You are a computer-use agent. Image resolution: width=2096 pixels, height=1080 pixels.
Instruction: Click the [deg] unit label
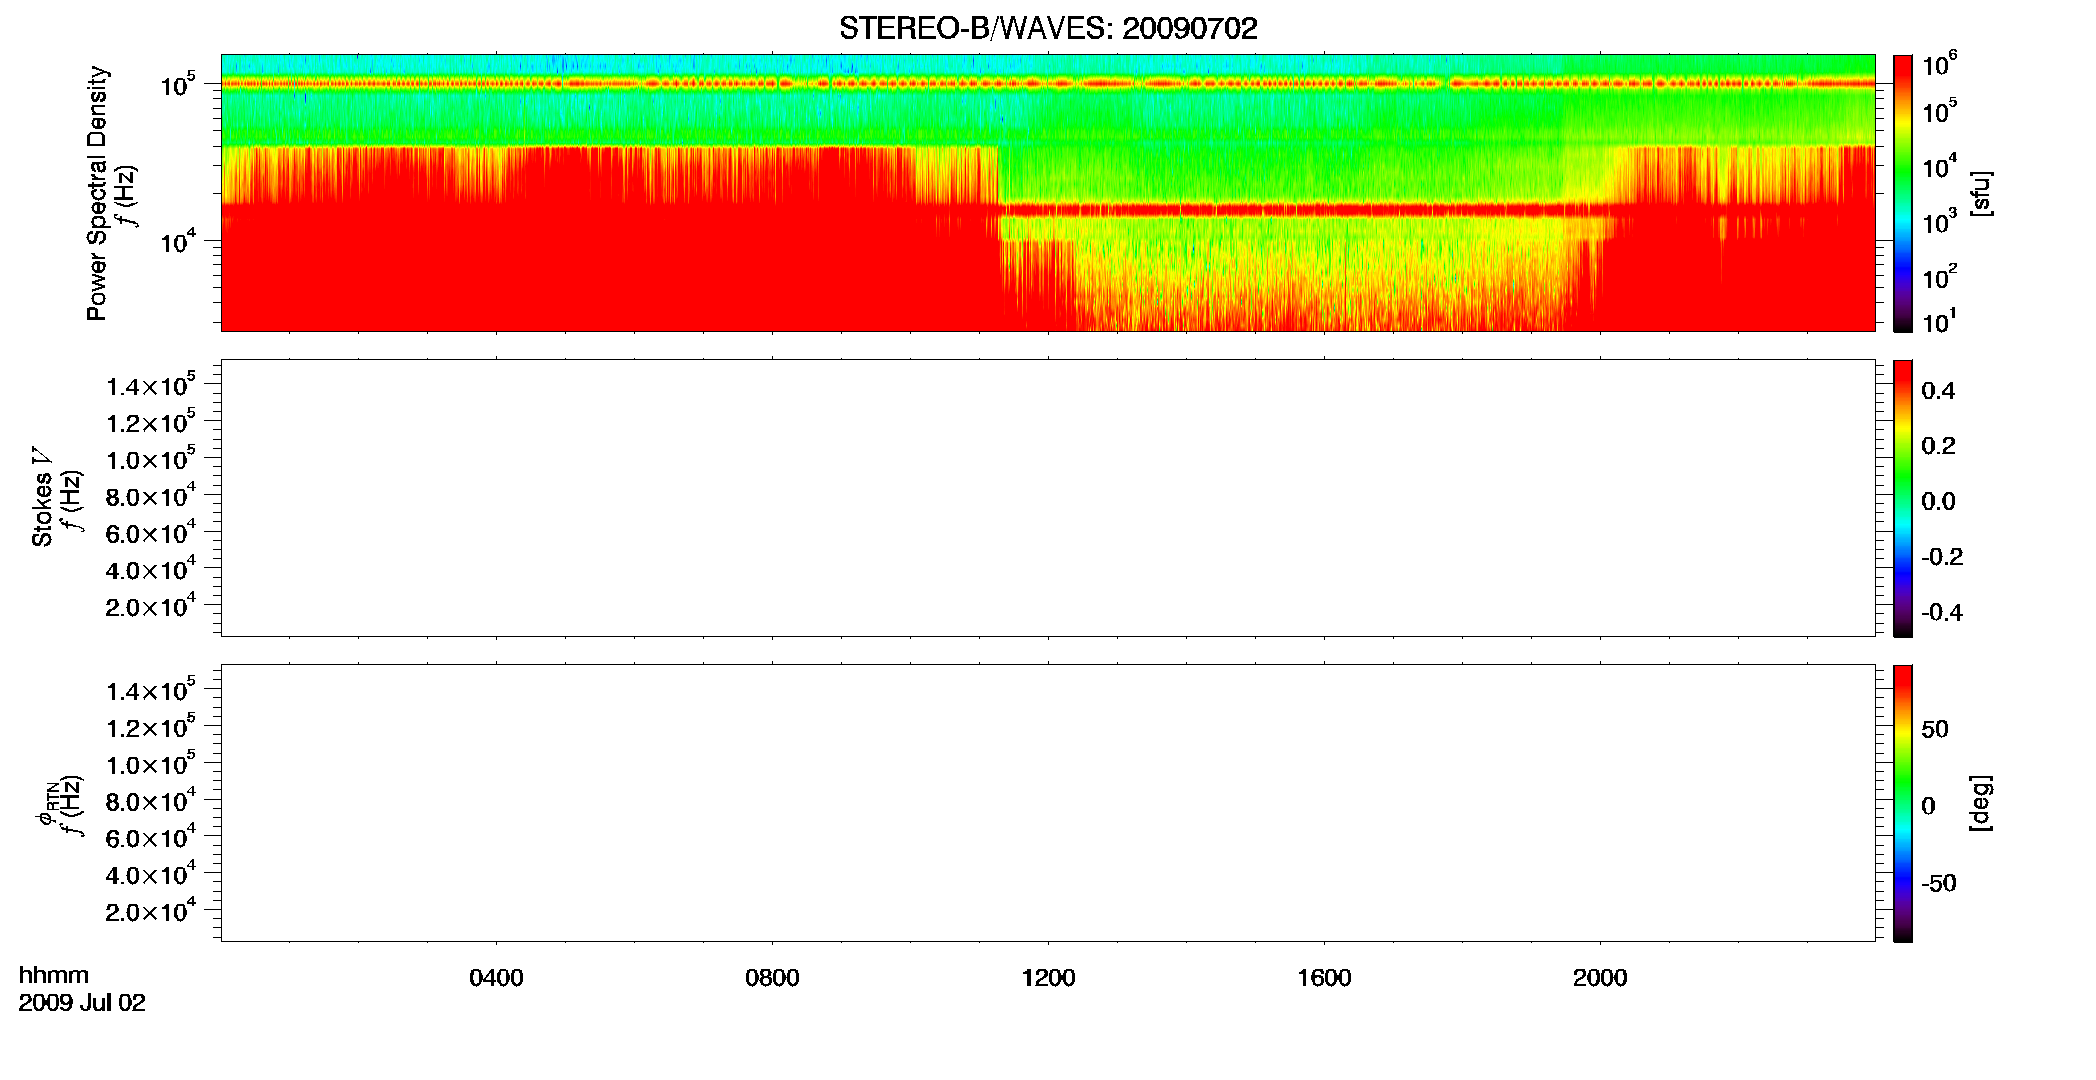pyautogui.click(x=1981, y=803)
